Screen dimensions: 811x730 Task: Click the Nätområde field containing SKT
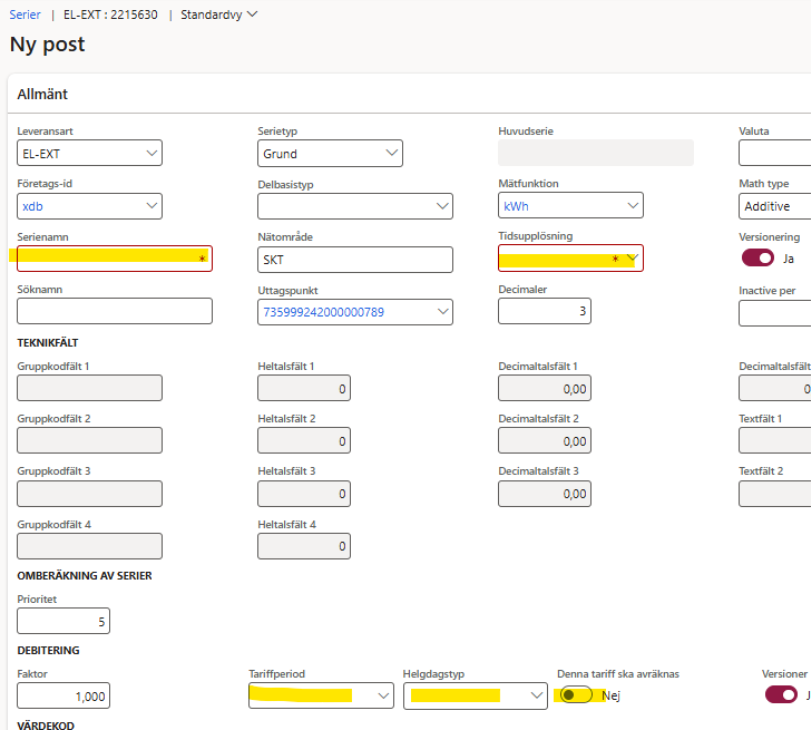click(x=354, y=259)
